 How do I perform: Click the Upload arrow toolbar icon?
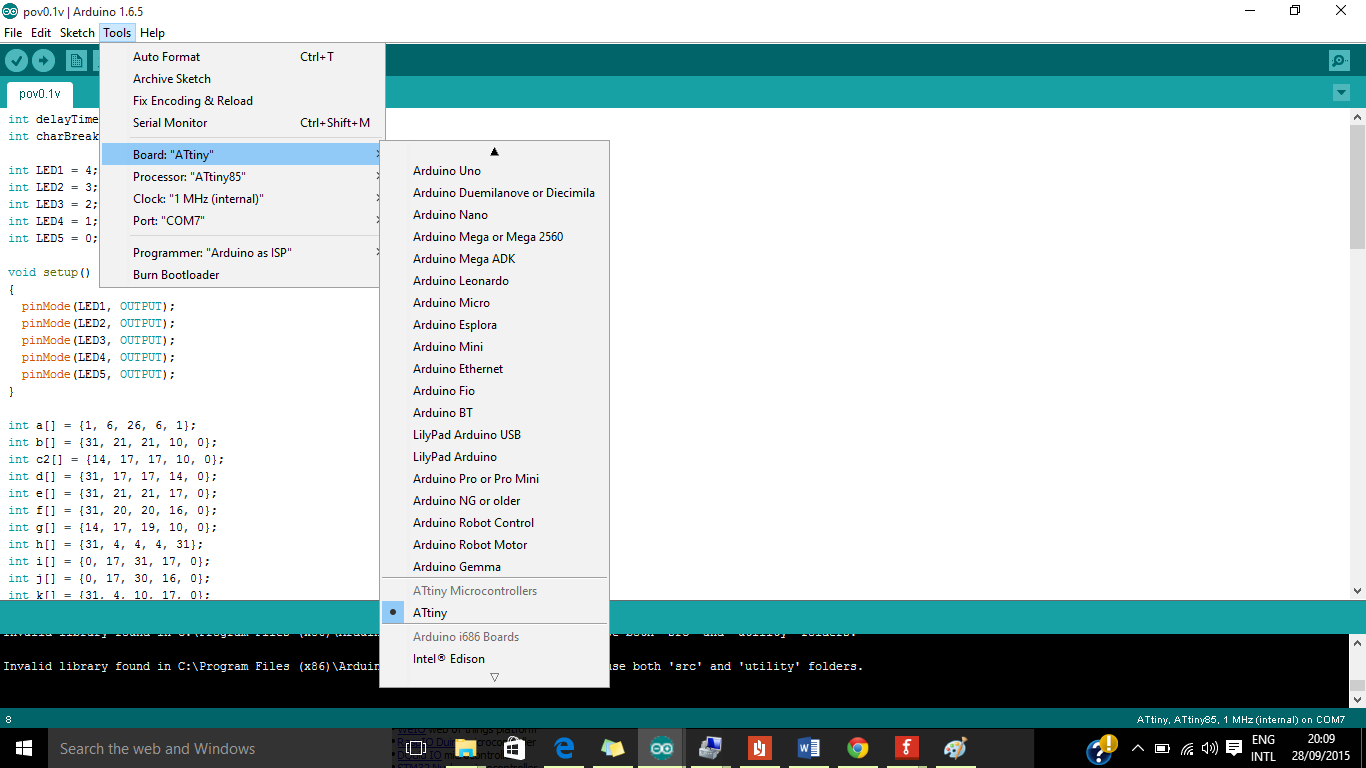click(x=43, y=60)
